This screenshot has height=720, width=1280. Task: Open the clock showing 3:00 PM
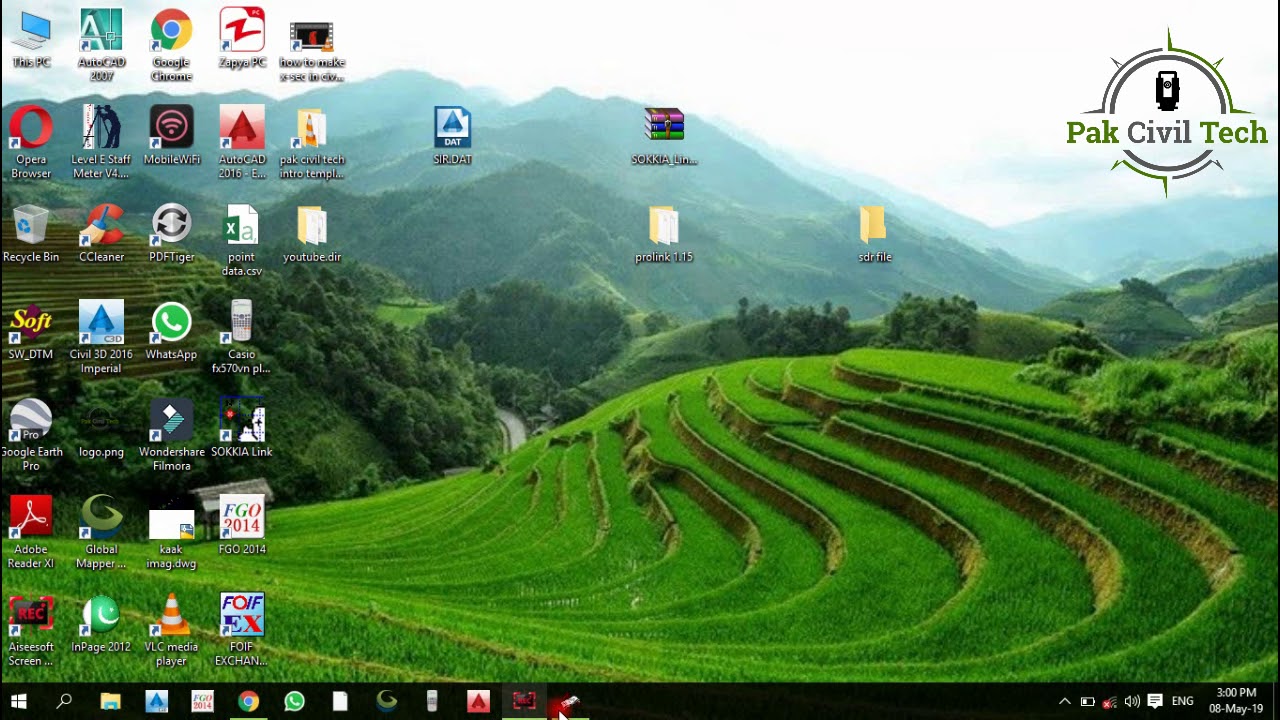pyautogui.click(x=1236, y=700)
